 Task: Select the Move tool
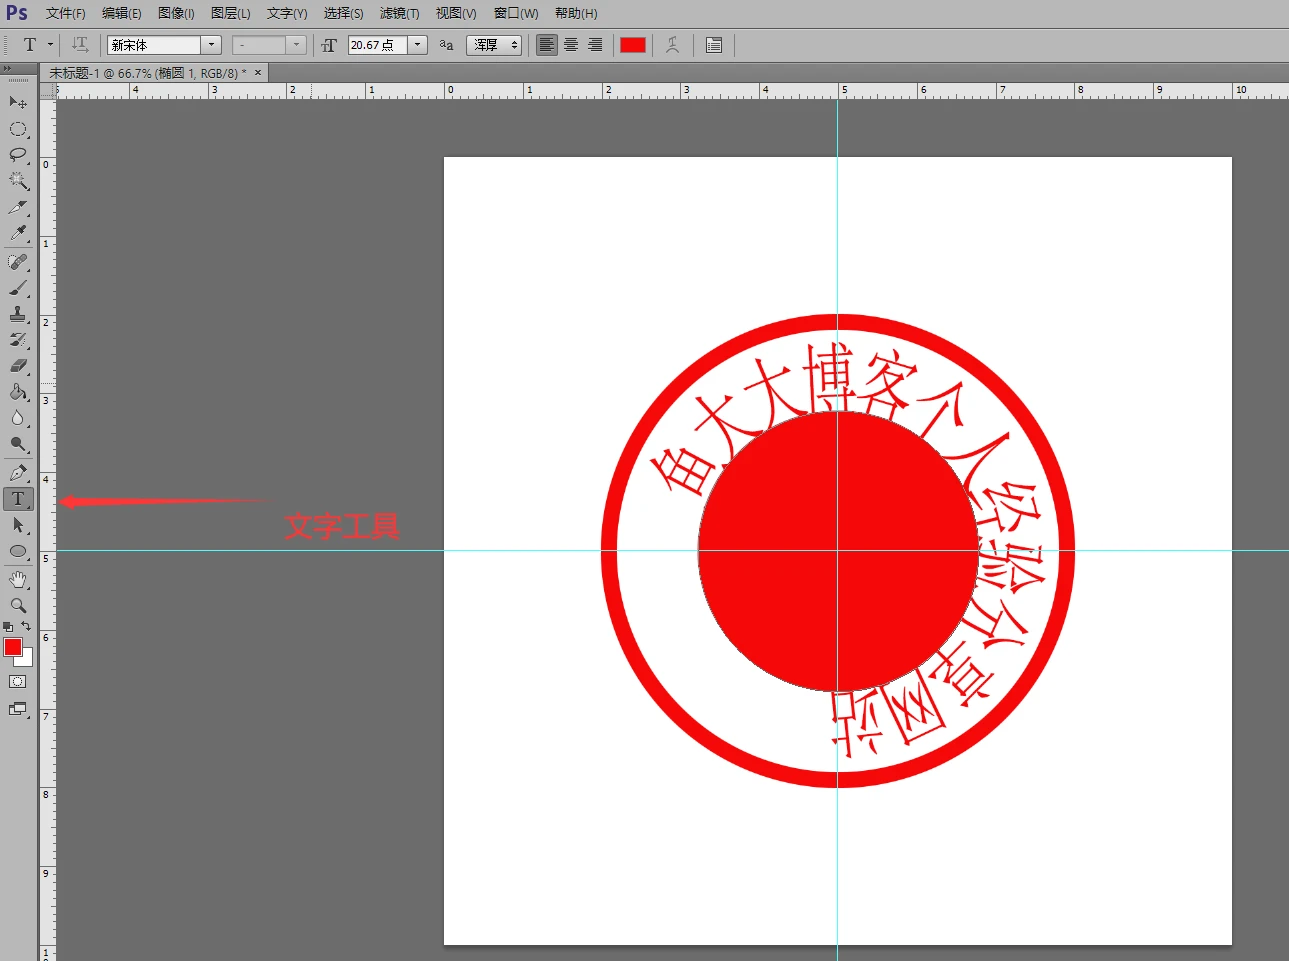click(18, 102)
